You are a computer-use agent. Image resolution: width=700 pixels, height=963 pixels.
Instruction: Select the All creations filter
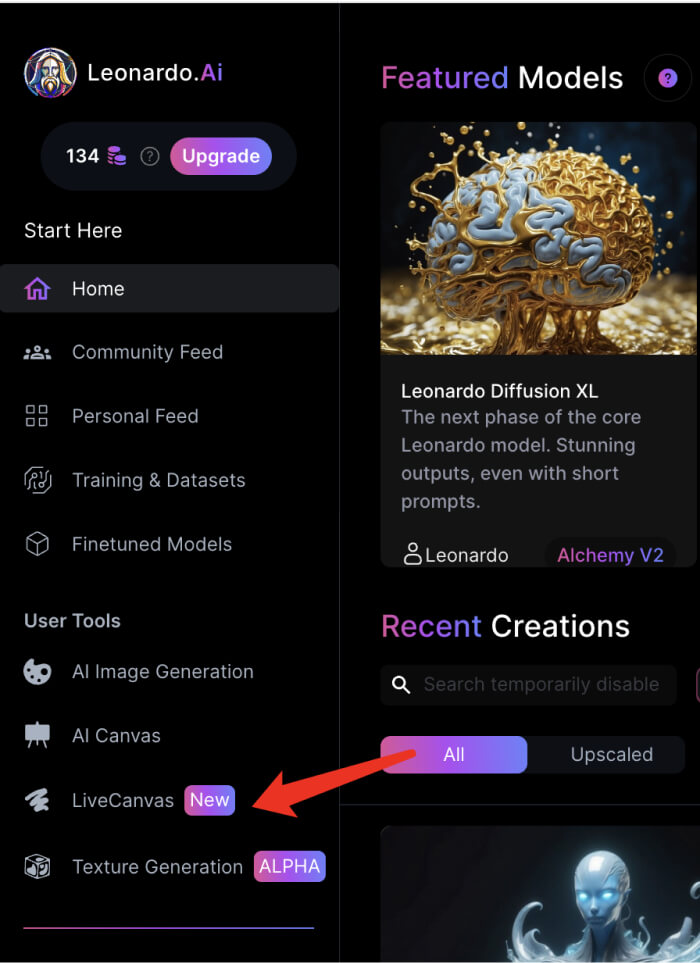(454, 755)
